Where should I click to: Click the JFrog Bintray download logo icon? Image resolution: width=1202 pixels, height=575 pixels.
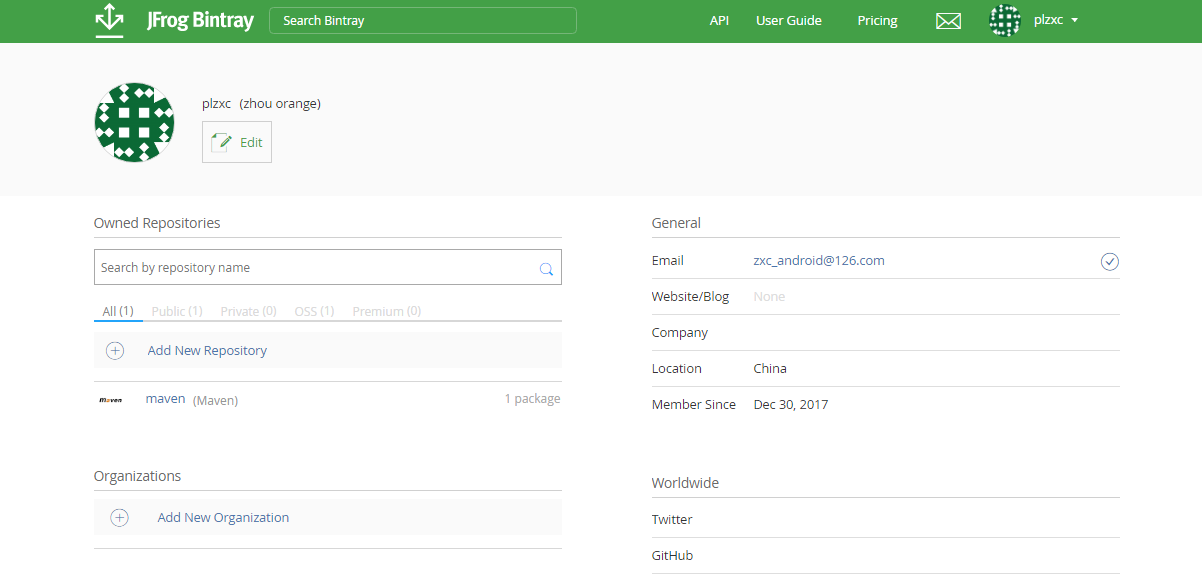[x=109, y=21]
